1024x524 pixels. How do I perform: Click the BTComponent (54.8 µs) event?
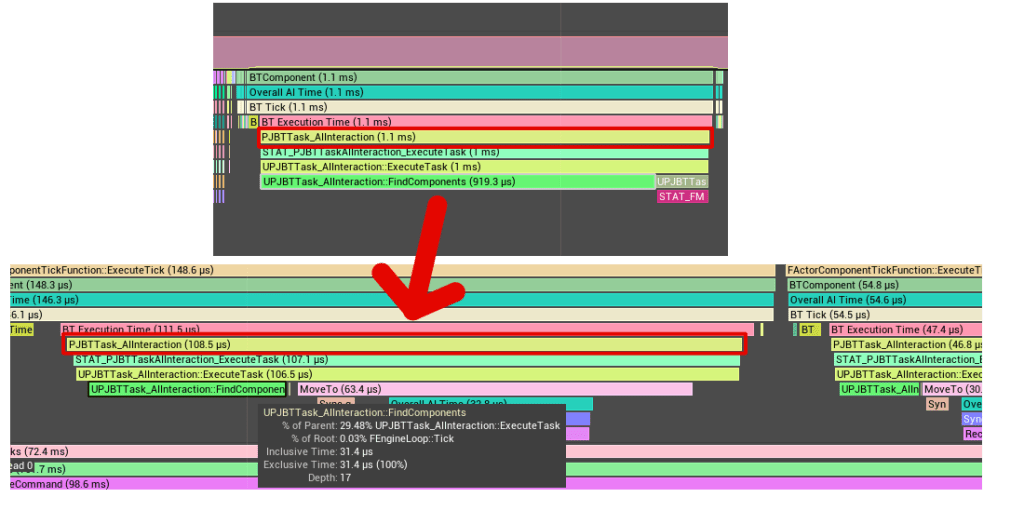click(884, 285)
